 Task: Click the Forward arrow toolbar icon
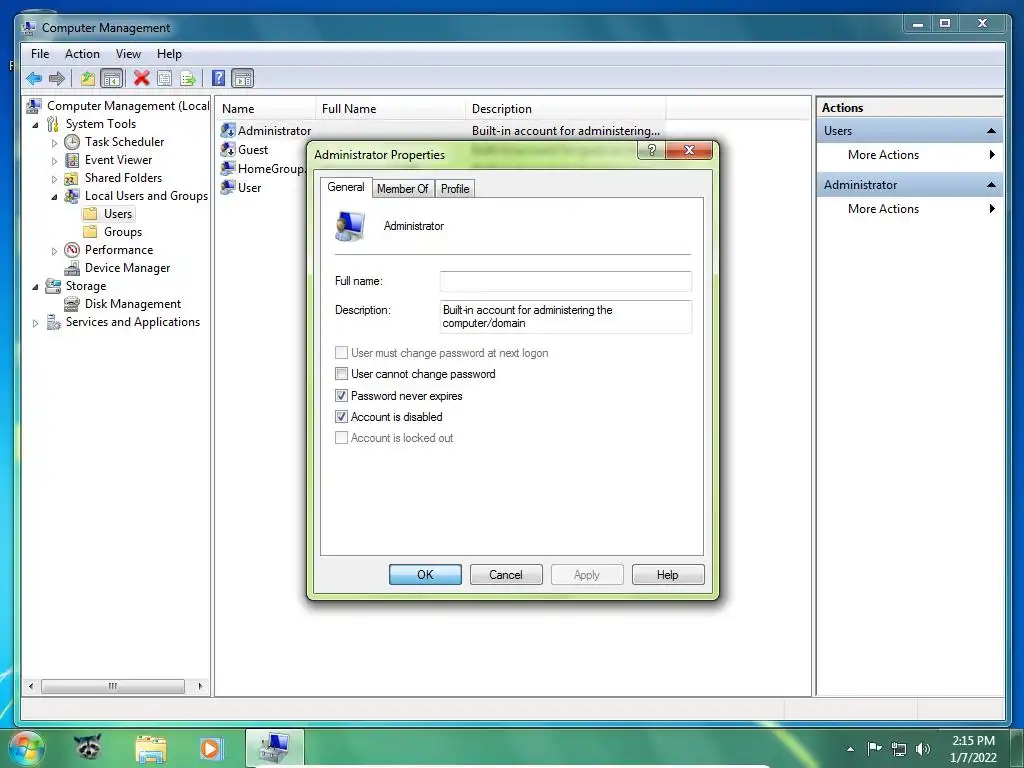pyautogui.click(x=57, y=79)
